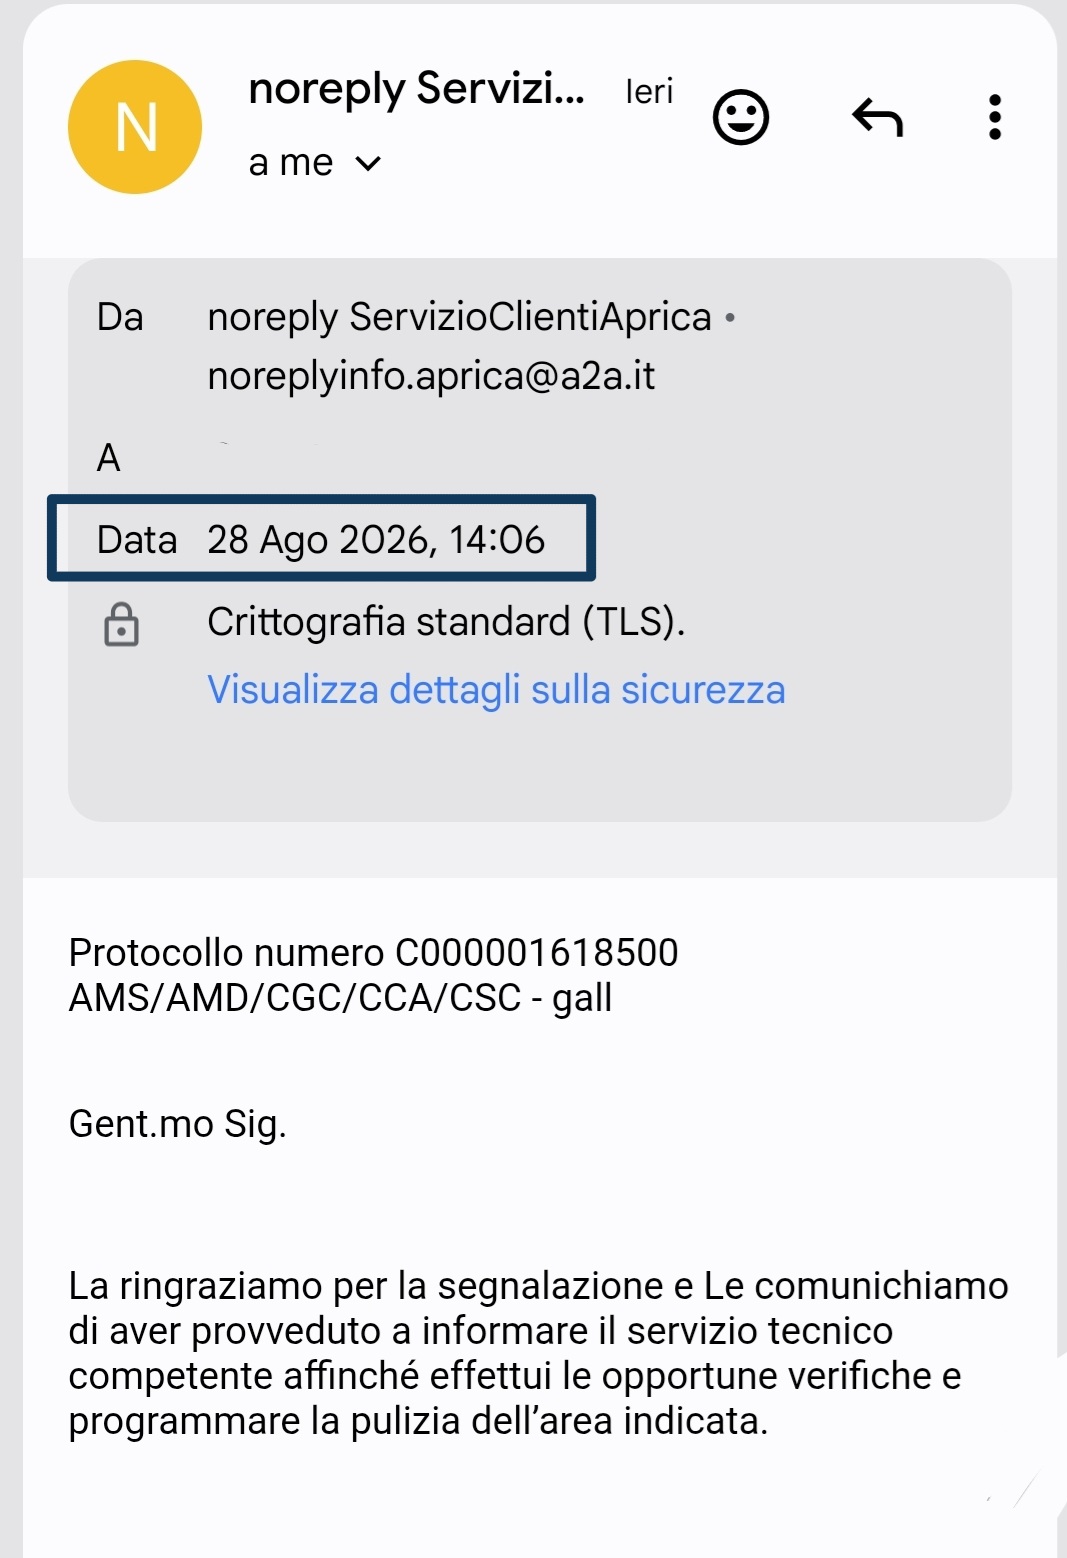Screen dimensions: 1067x1558
Task: Open the emoji reaction picker
Action: (x=740, y=118)
